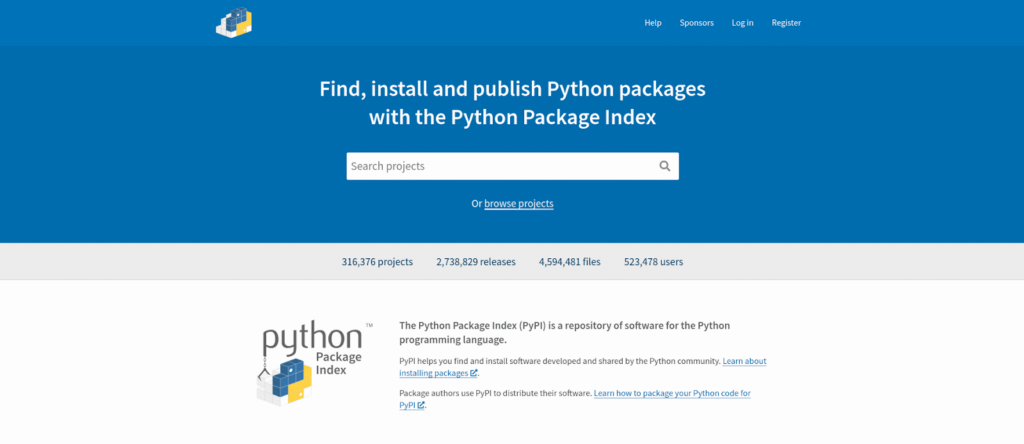Click the '2,738,829 releases' statistic
This screenshot has width=1024, height=444.
click(x=476, y=262)
